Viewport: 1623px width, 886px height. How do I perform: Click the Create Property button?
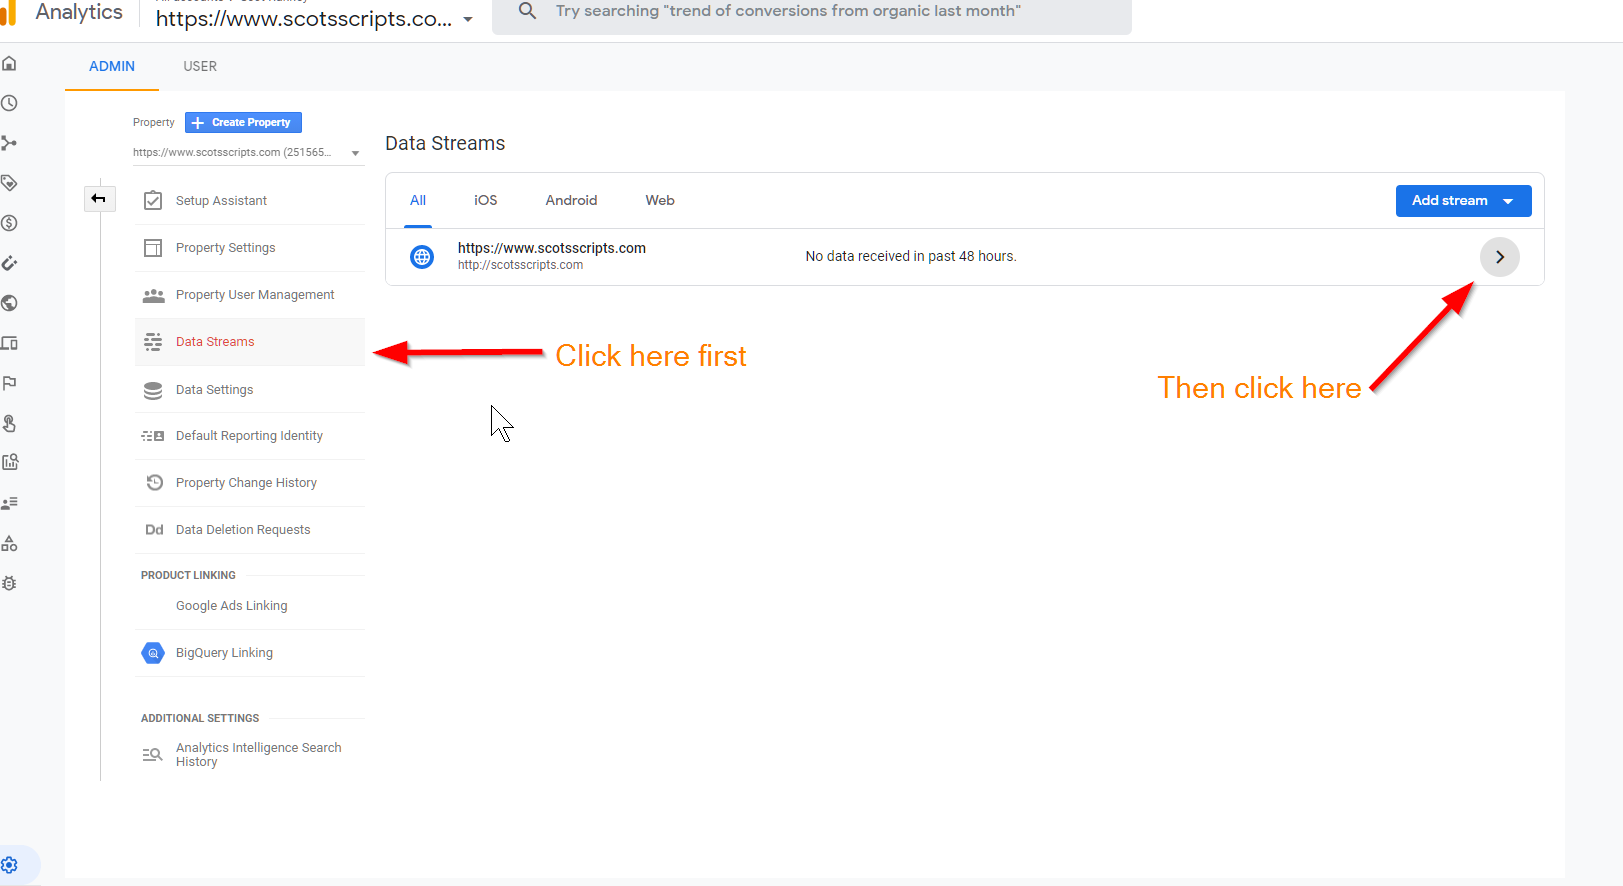243,122
